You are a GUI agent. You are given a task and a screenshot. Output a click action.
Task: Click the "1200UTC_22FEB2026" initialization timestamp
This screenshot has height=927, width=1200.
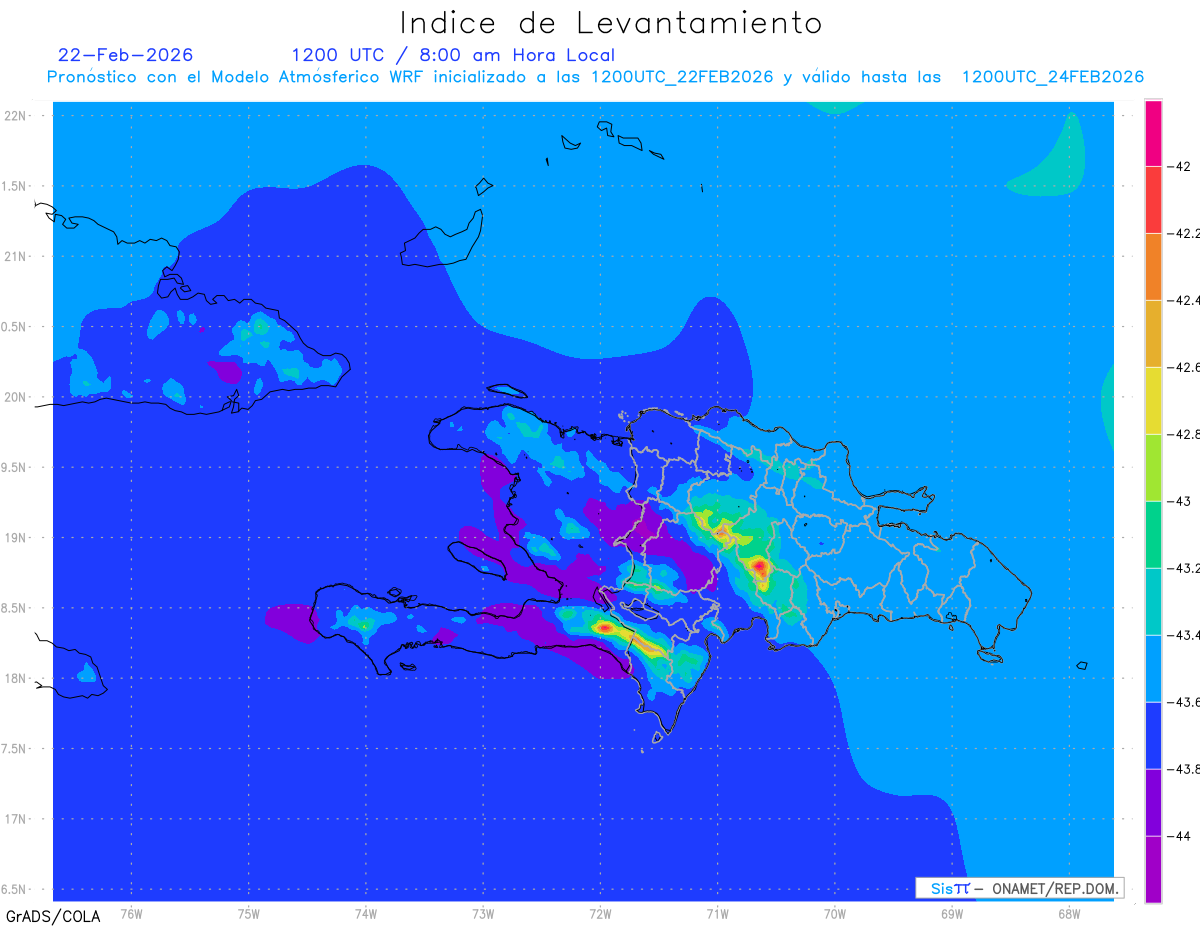[x=682, y=77]
